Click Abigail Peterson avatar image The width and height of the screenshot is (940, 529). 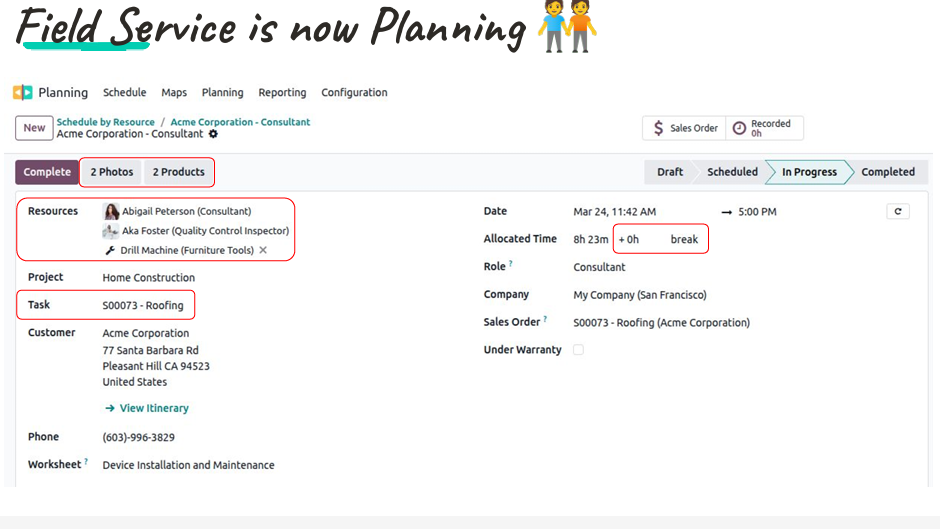point(111,211)
